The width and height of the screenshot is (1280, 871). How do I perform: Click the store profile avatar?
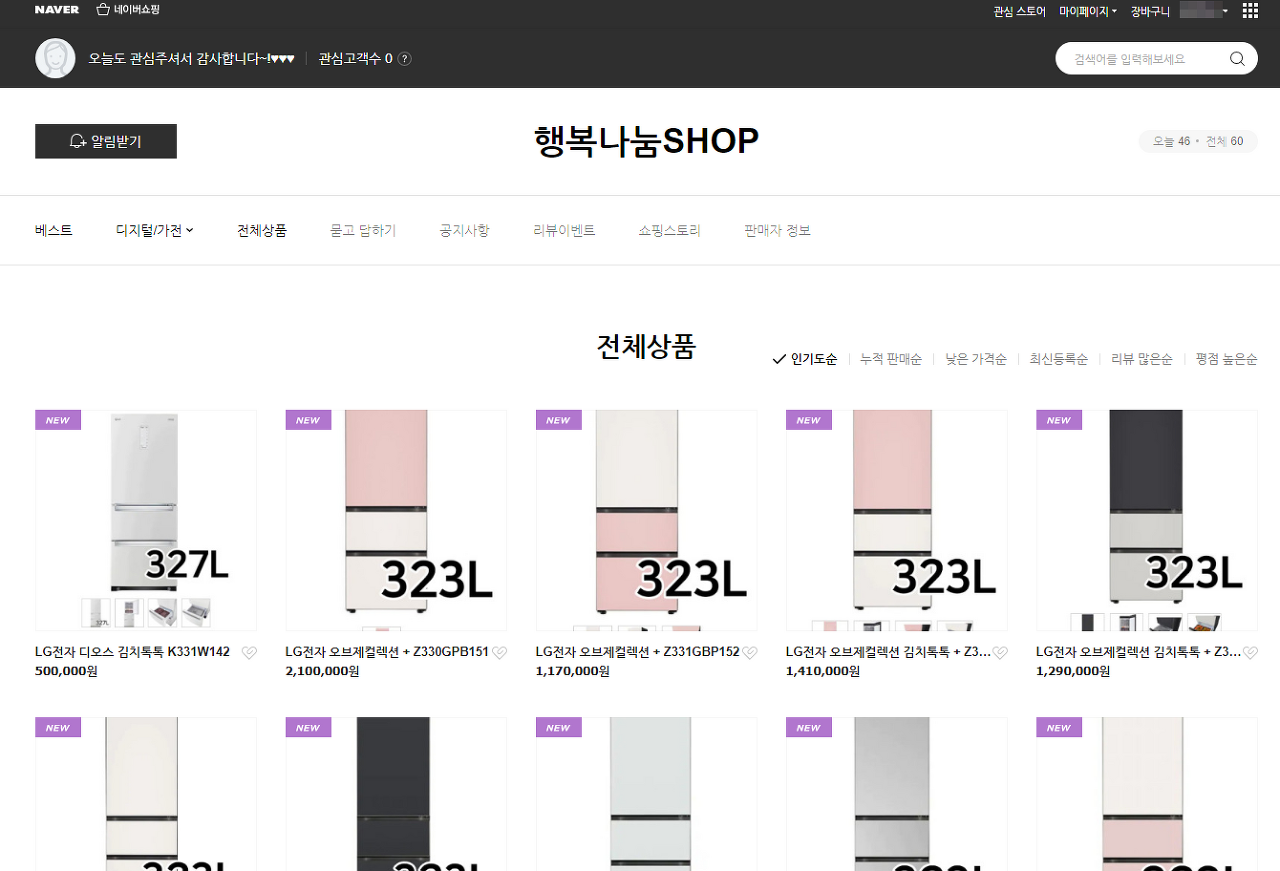pos(55,58)
